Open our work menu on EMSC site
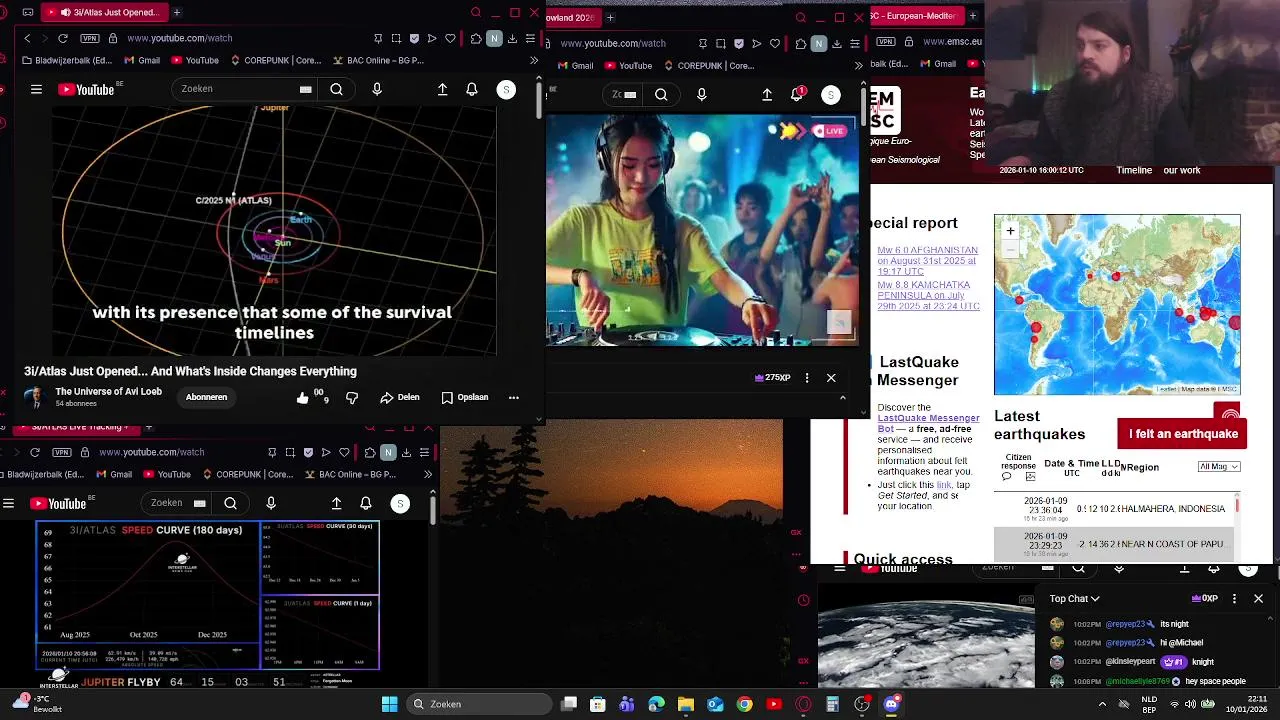The width and height of the screenshot is (1280, 720). click(1182, 170)
